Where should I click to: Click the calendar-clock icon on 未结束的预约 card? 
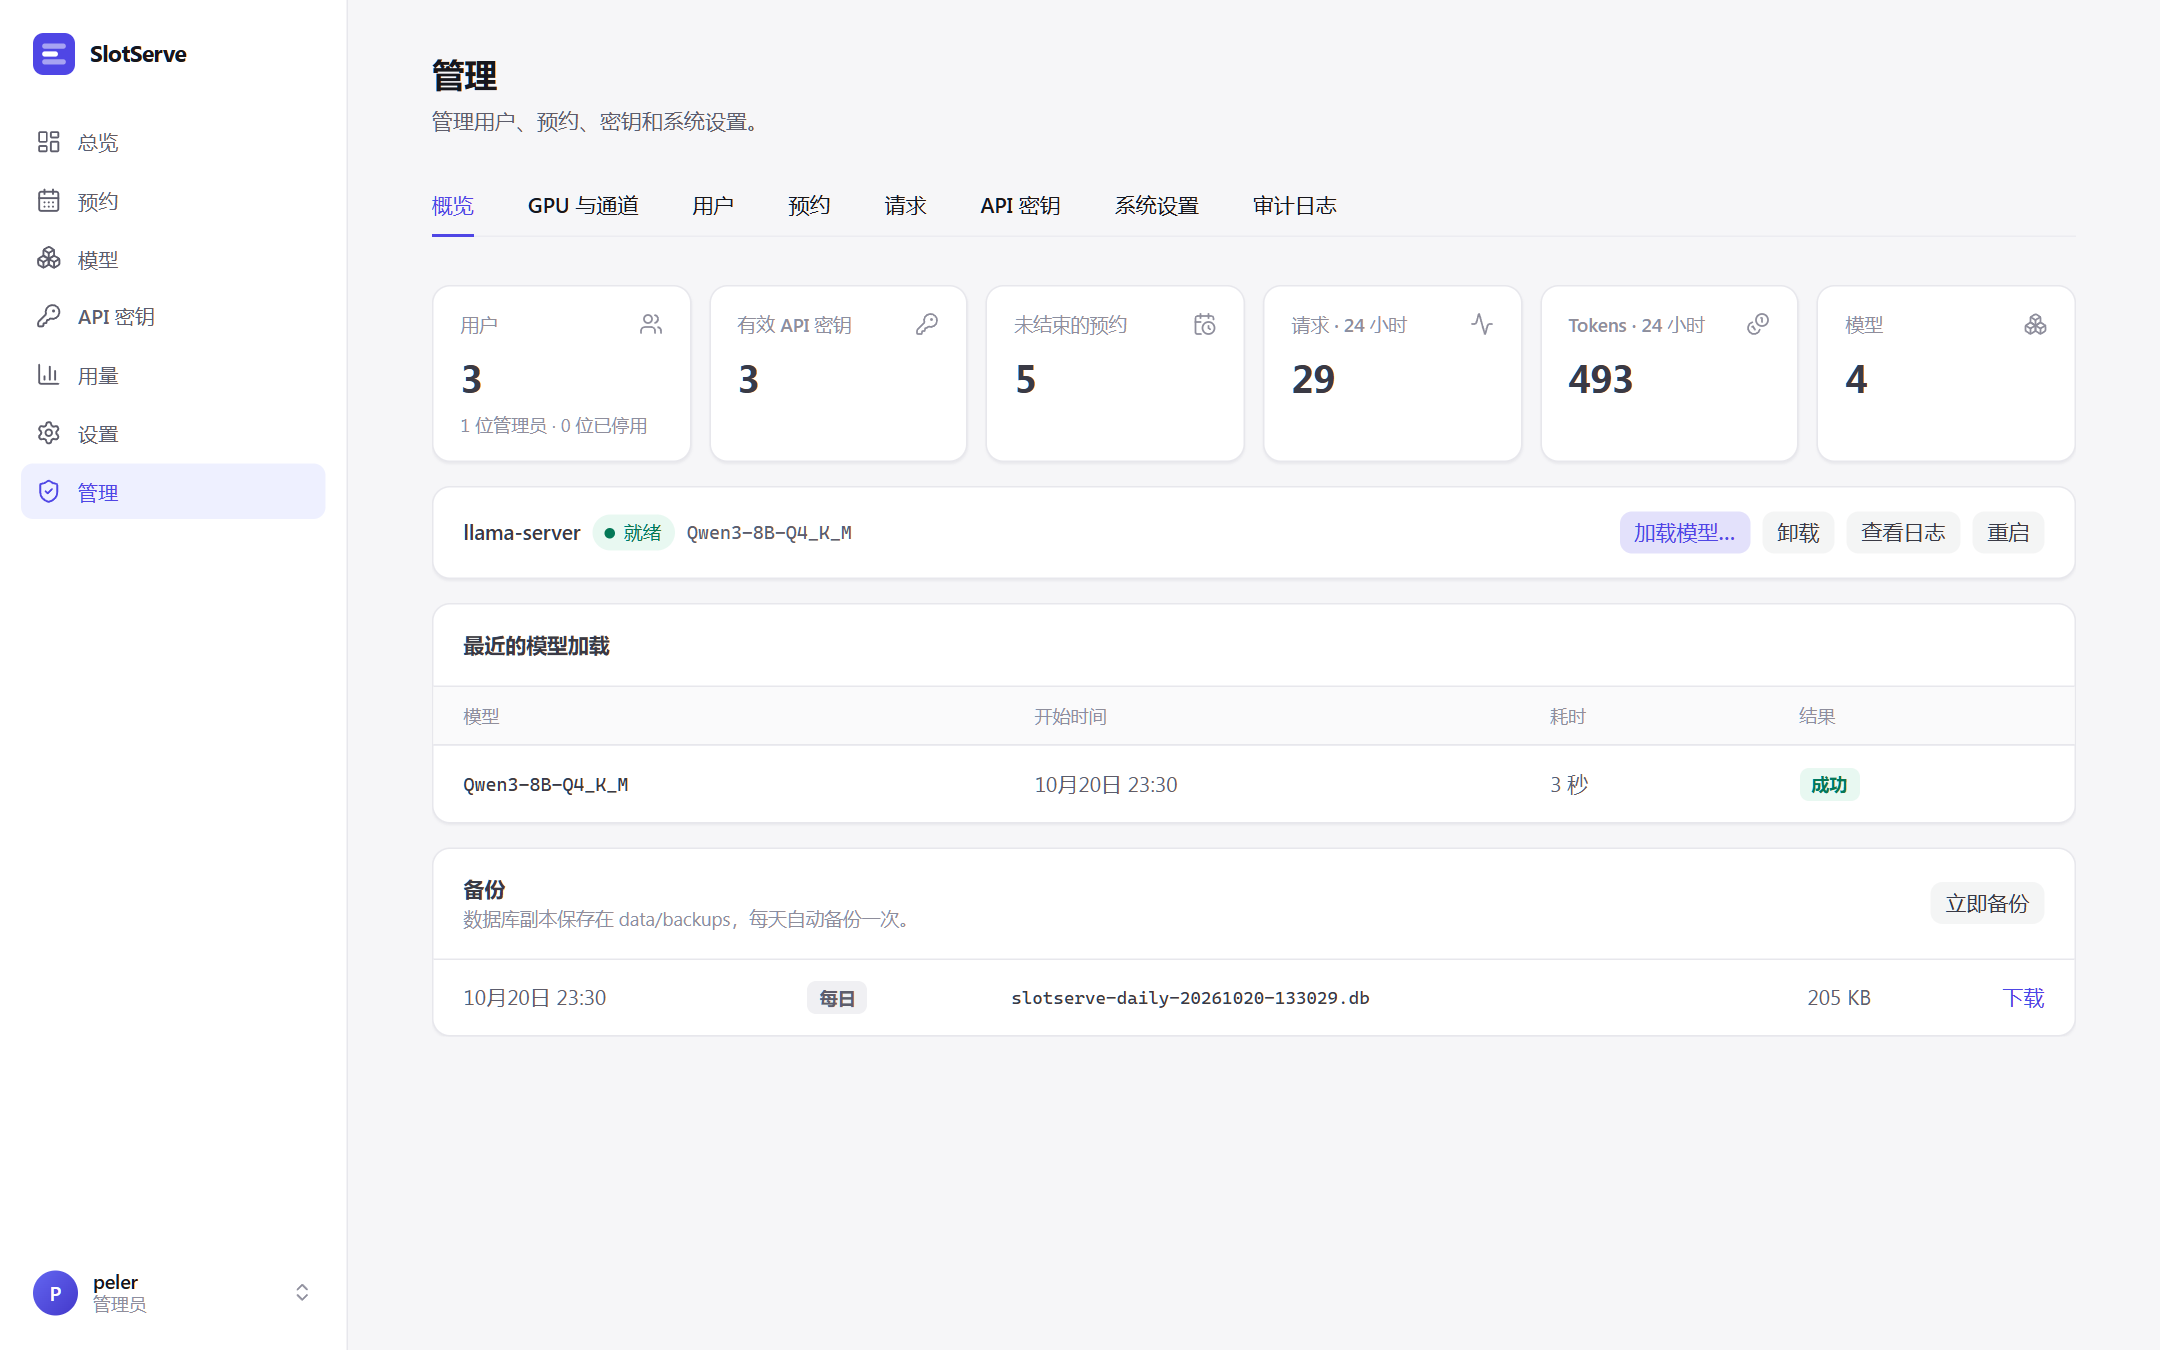[x=1205, y=325]
